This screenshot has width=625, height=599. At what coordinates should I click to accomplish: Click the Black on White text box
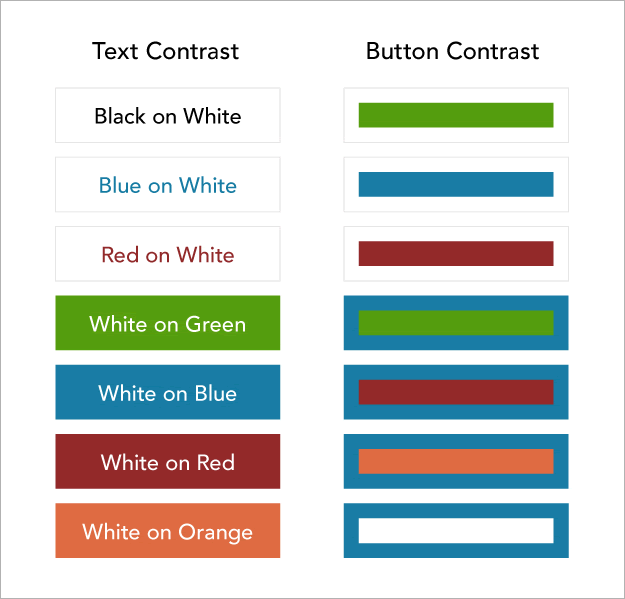pos(168,115)
